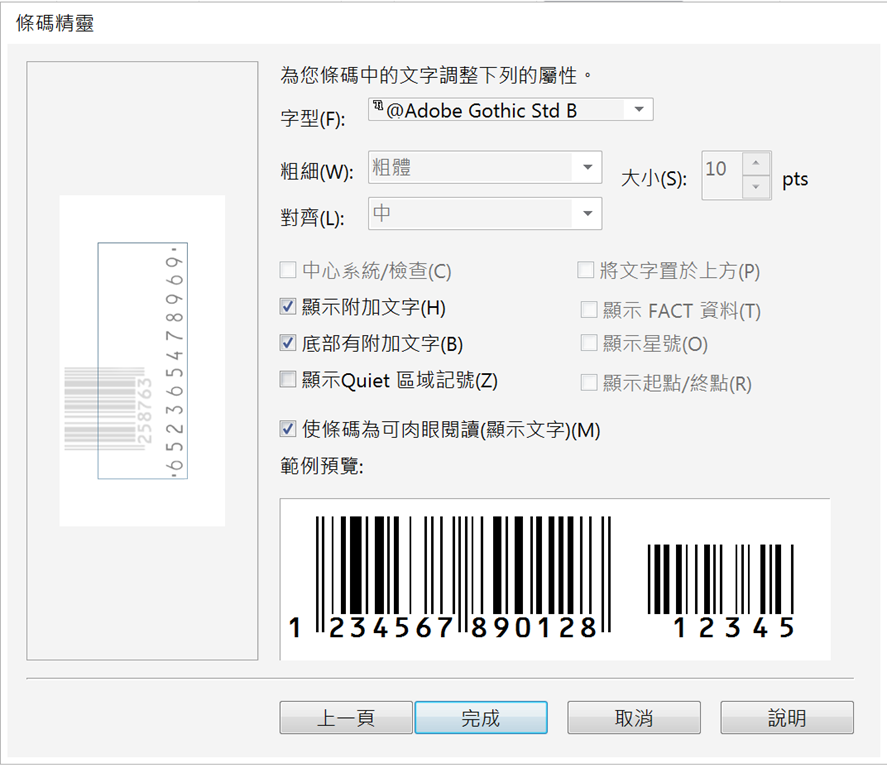Click the 上一頁 back button
887x768 pixels.
(346, 718)
